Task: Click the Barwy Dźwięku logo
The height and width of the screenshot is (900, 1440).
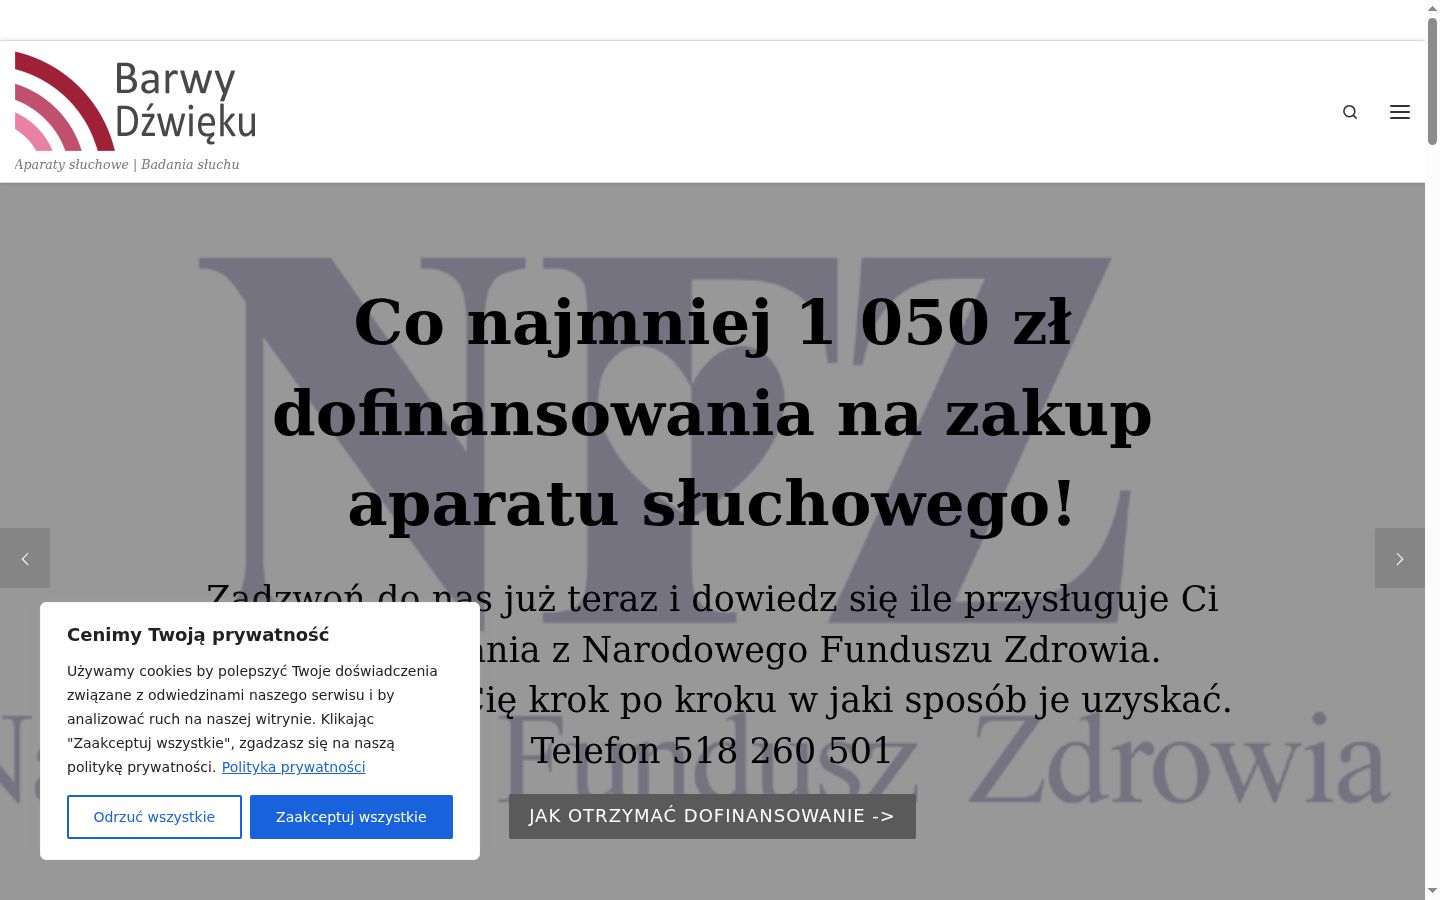Action: 135,101
